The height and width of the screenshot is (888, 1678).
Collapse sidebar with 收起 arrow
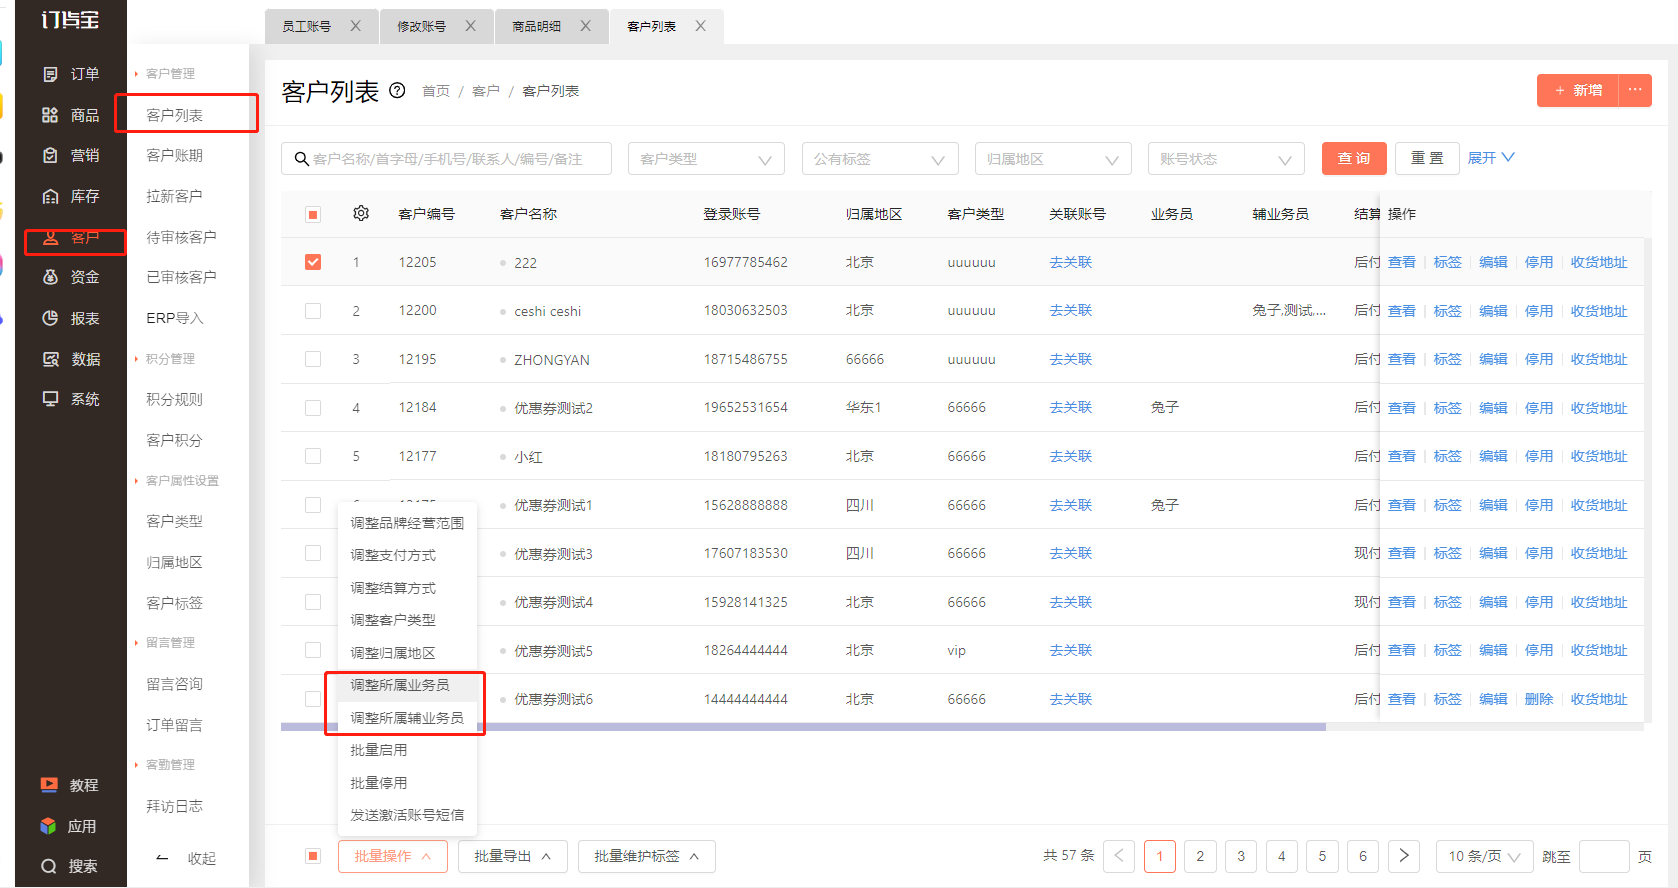[163, 858]
